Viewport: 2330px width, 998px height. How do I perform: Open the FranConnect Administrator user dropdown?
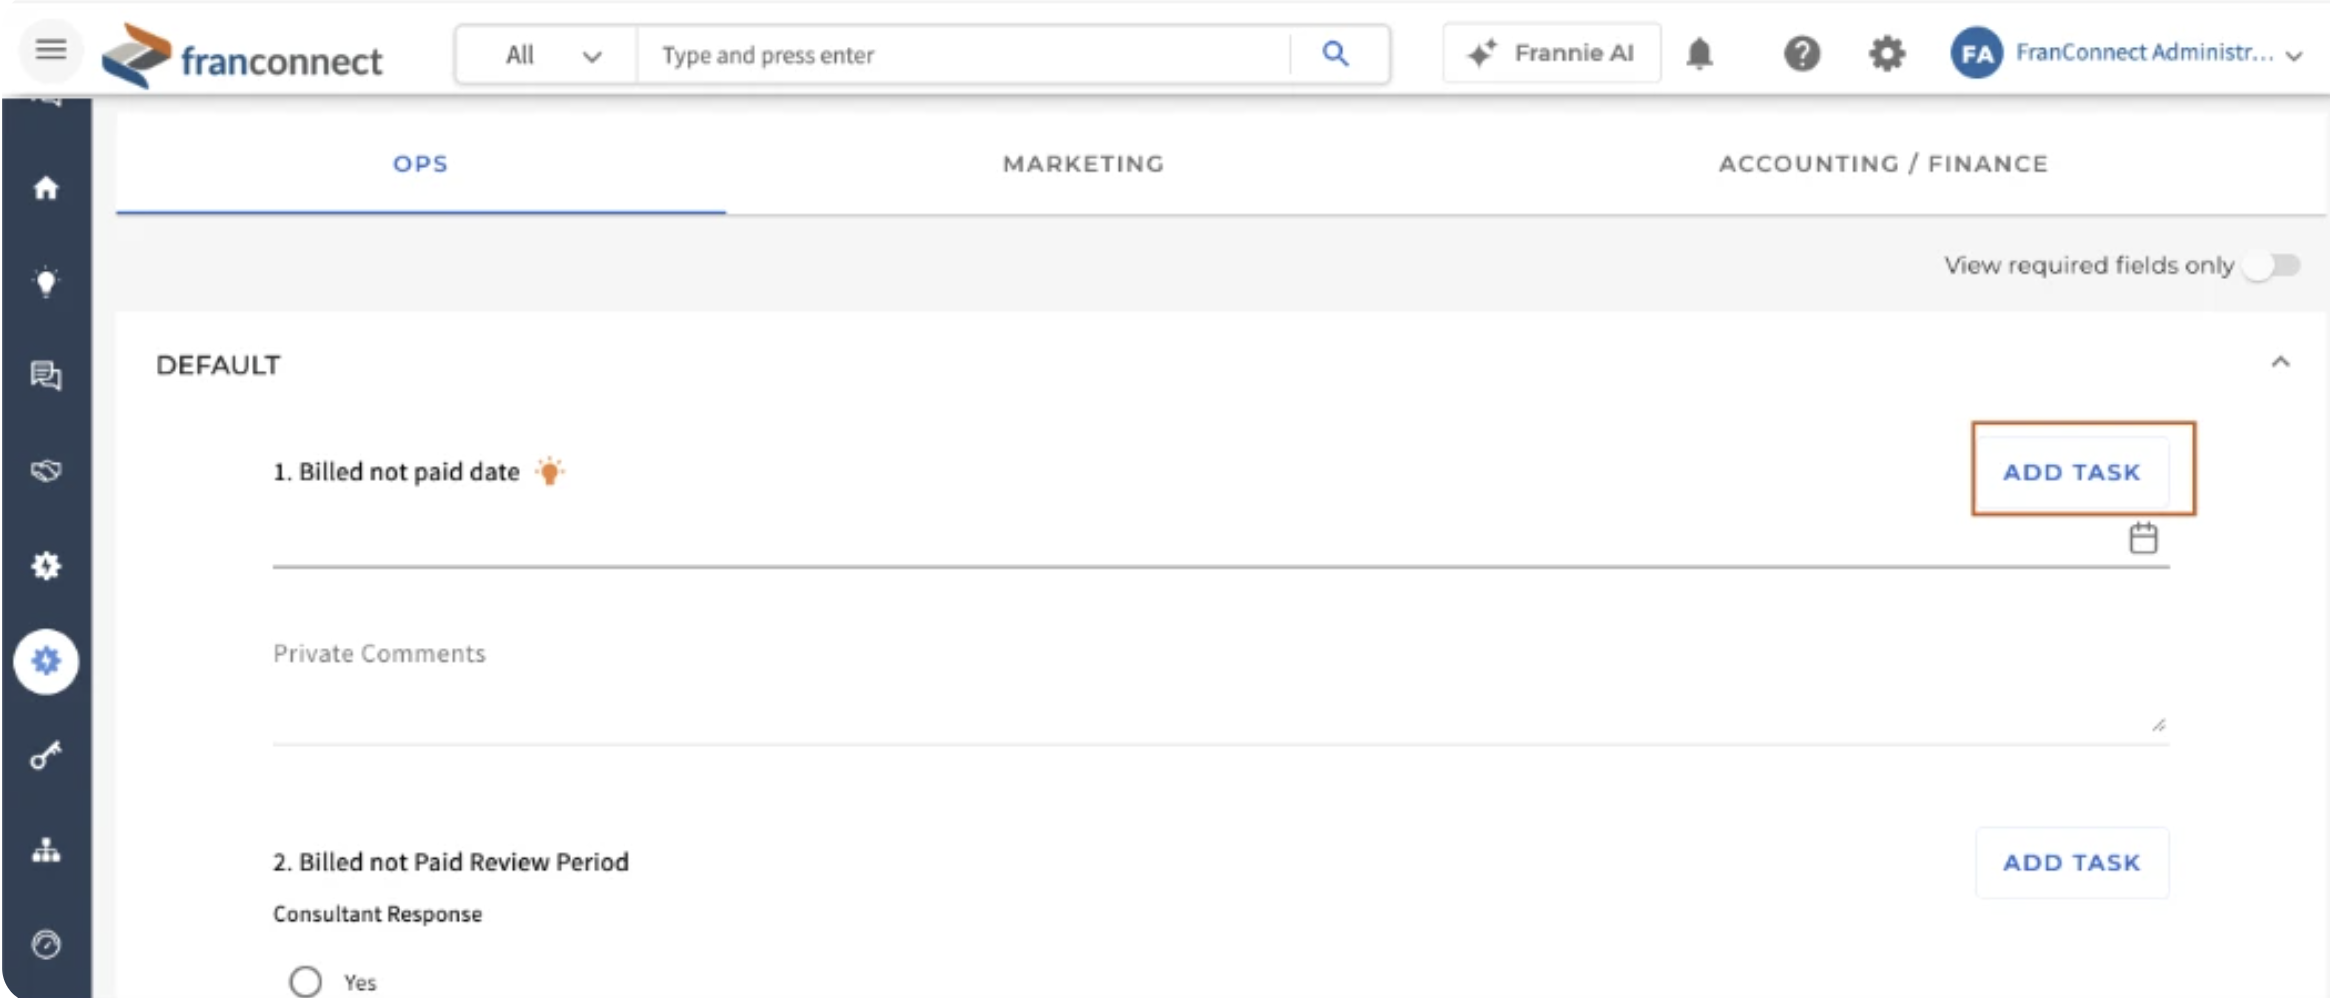coord(2126,53)
